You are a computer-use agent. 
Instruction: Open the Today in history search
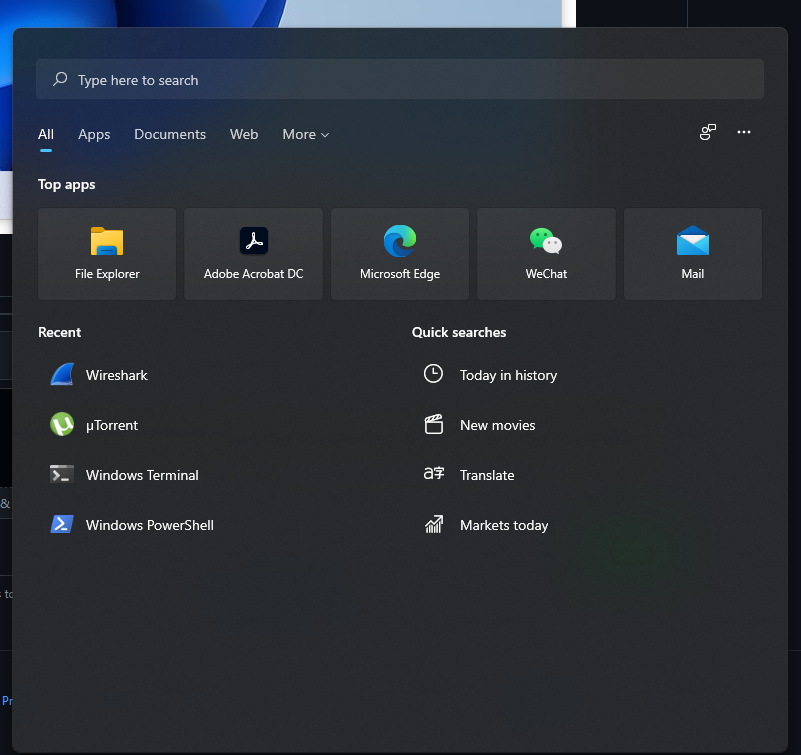tap(508, 375)
